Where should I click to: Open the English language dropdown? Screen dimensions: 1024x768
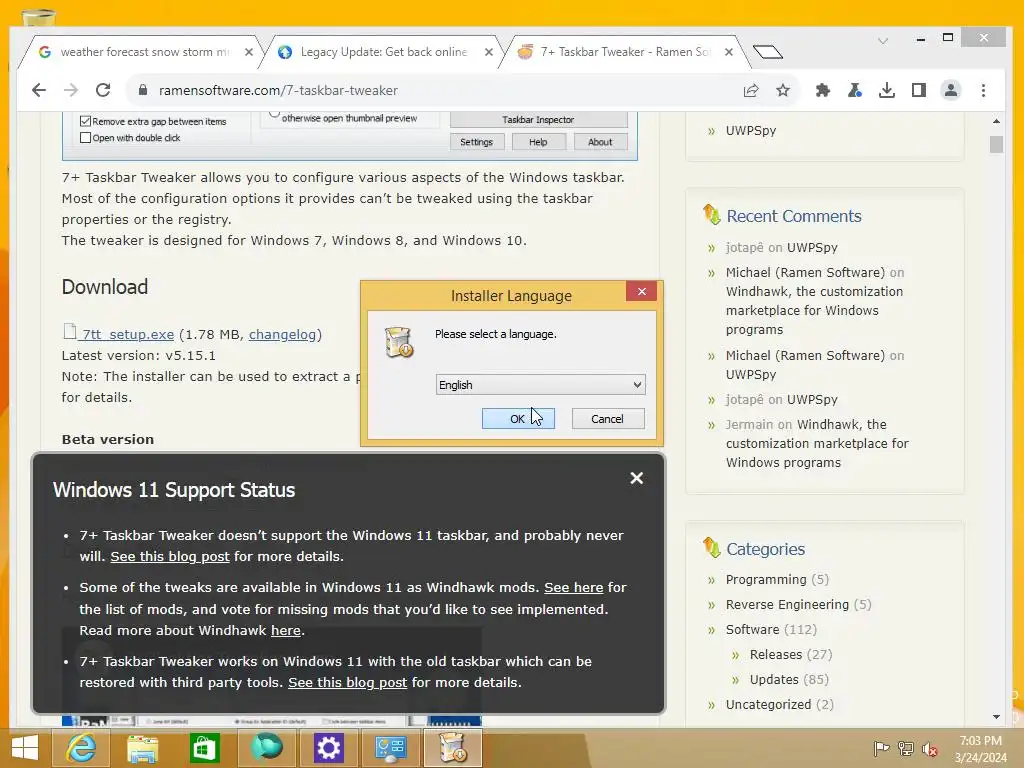tap(540, 385)
